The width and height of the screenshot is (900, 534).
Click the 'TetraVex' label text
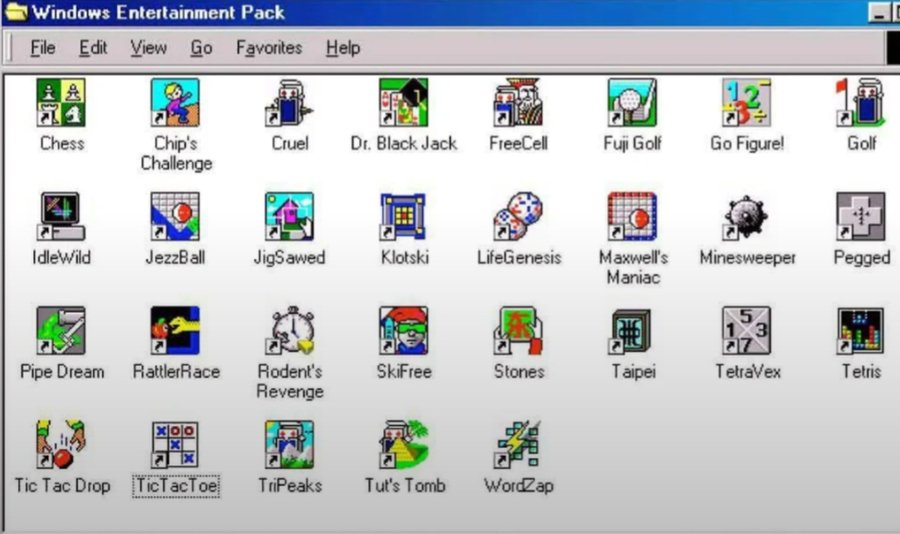click(x=748, y=372)
